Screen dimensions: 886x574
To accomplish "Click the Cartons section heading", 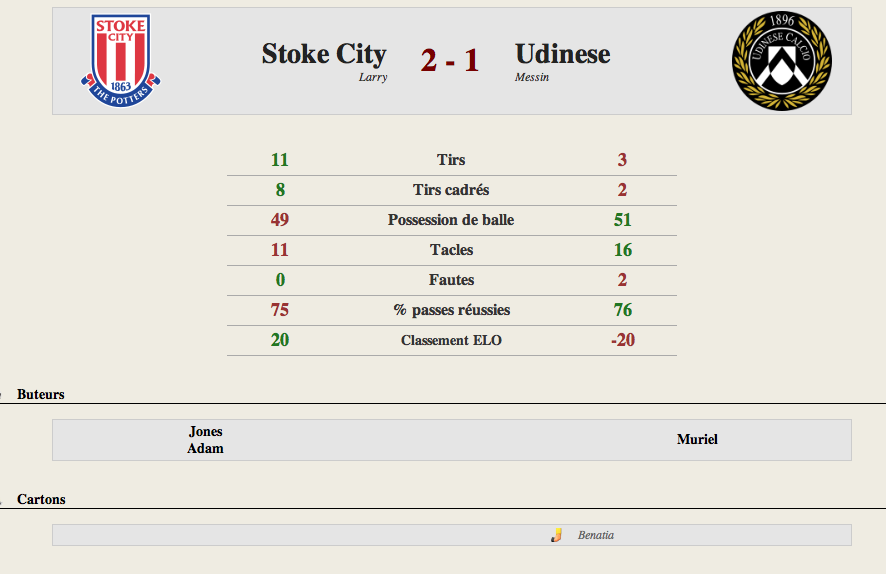I will click(x=41, y=499).
